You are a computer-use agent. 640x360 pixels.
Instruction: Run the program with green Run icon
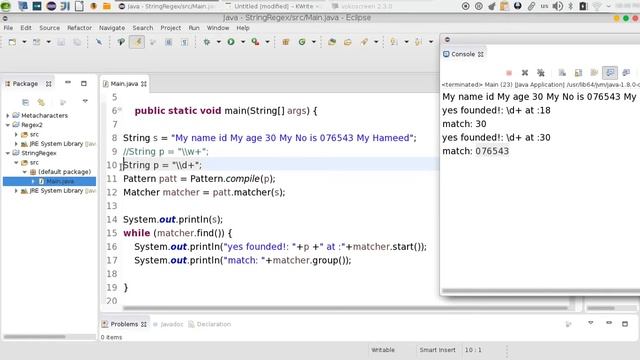pyautogui.click(x=231, y=42)
